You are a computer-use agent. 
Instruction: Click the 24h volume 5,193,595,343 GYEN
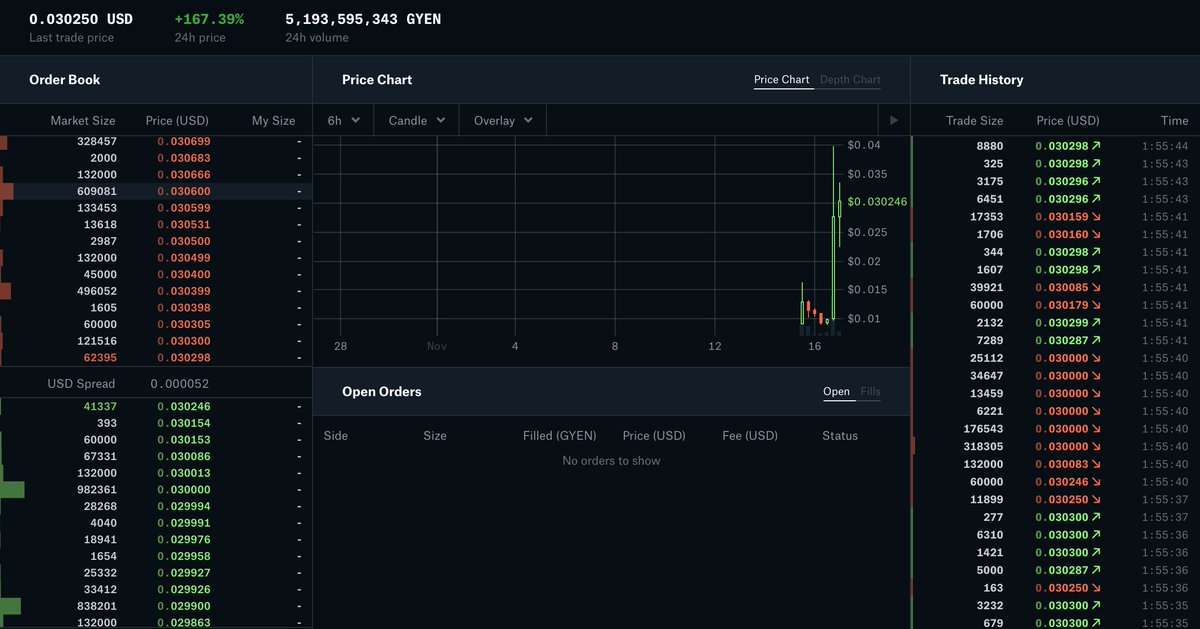(363, 19)
